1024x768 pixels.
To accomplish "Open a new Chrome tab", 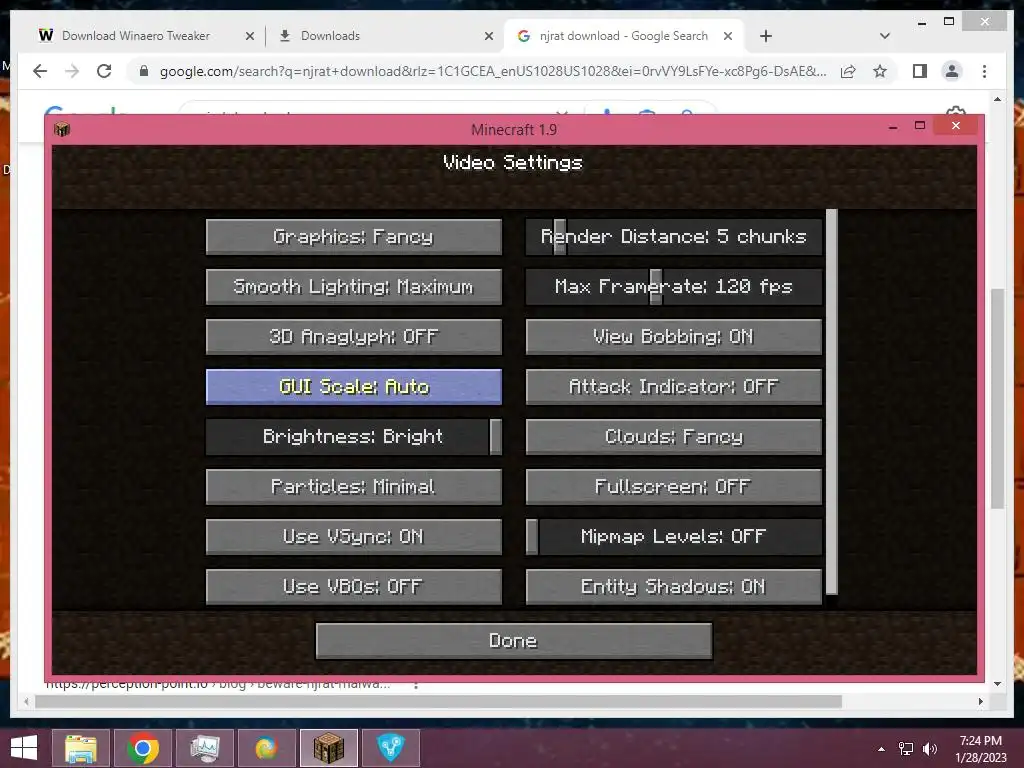I will pyautogui.click(x=766, y=37).
